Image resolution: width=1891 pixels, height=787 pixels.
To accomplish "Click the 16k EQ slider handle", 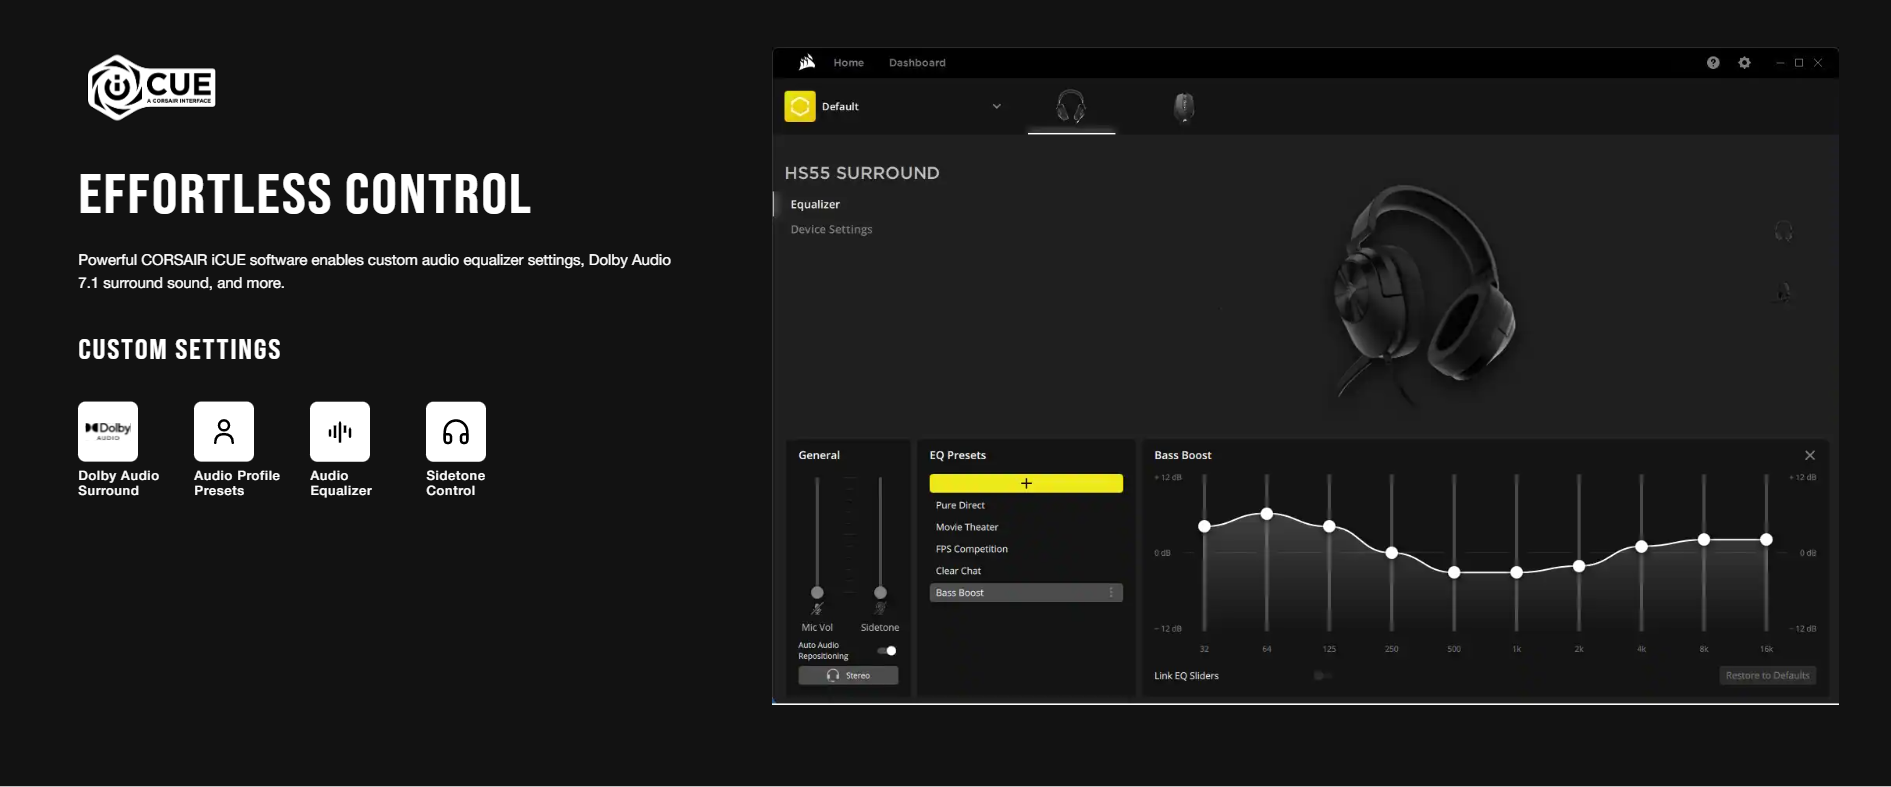I will (x=1766, y=539).
